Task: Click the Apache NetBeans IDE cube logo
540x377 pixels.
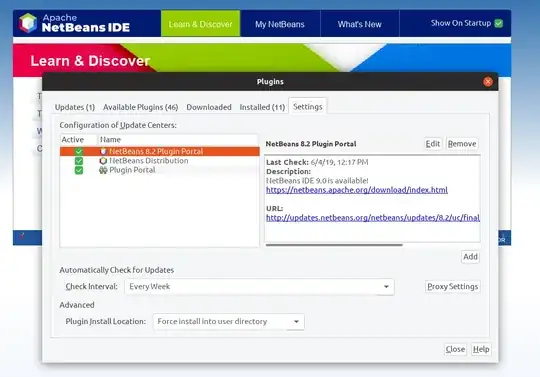Action: [28, 23]
